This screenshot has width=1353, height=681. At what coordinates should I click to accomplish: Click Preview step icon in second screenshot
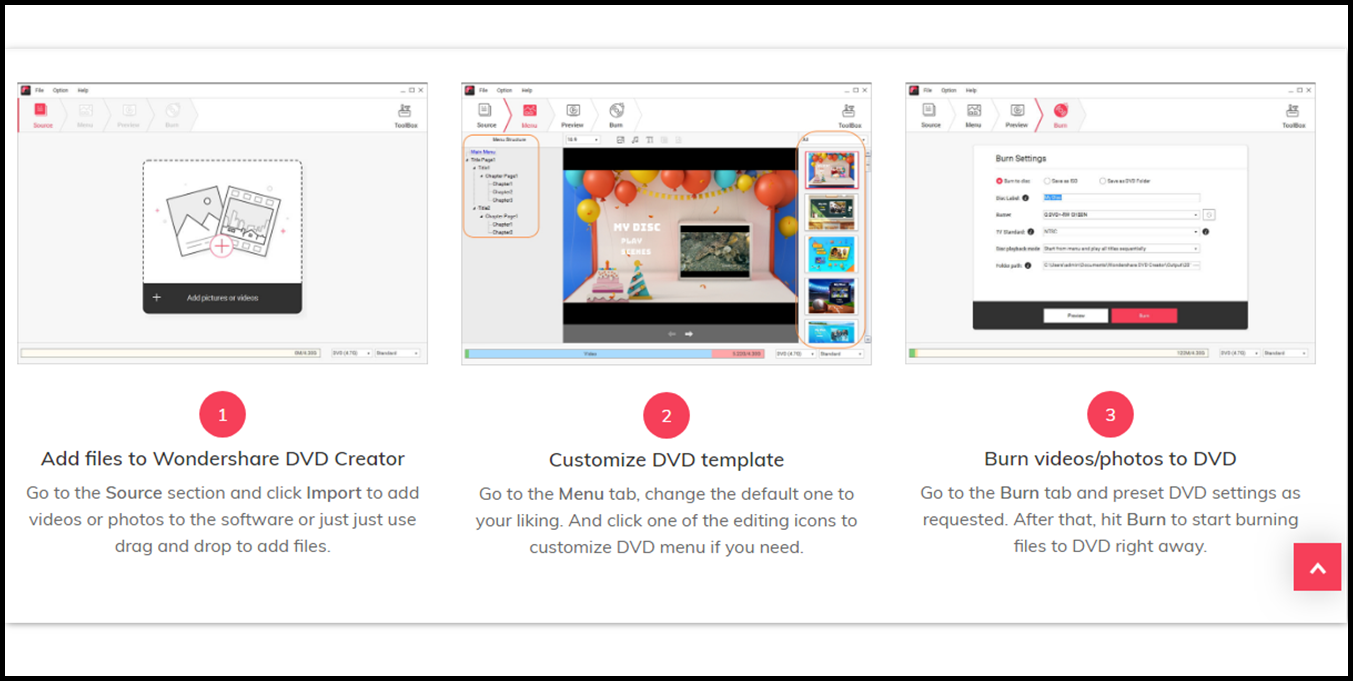(x=573, y=110)
